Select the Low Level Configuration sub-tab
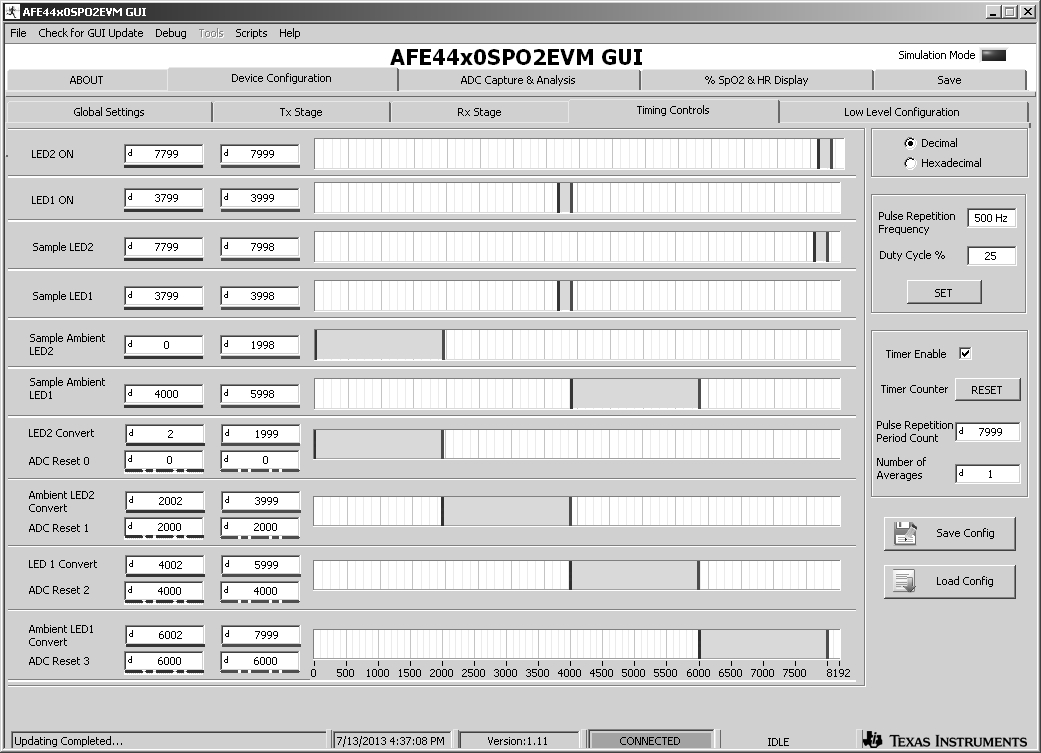Screen dimensions: 1041x753 (902, 112)
